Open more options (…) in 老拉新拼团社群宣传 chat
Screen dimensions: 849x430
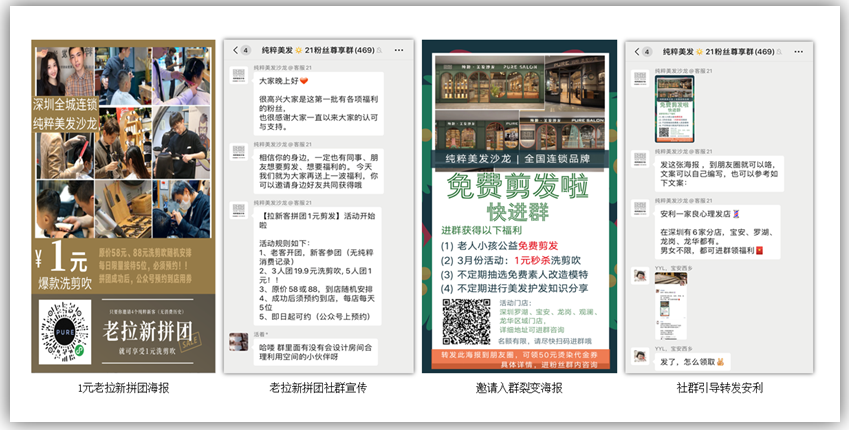pos(399,50)
